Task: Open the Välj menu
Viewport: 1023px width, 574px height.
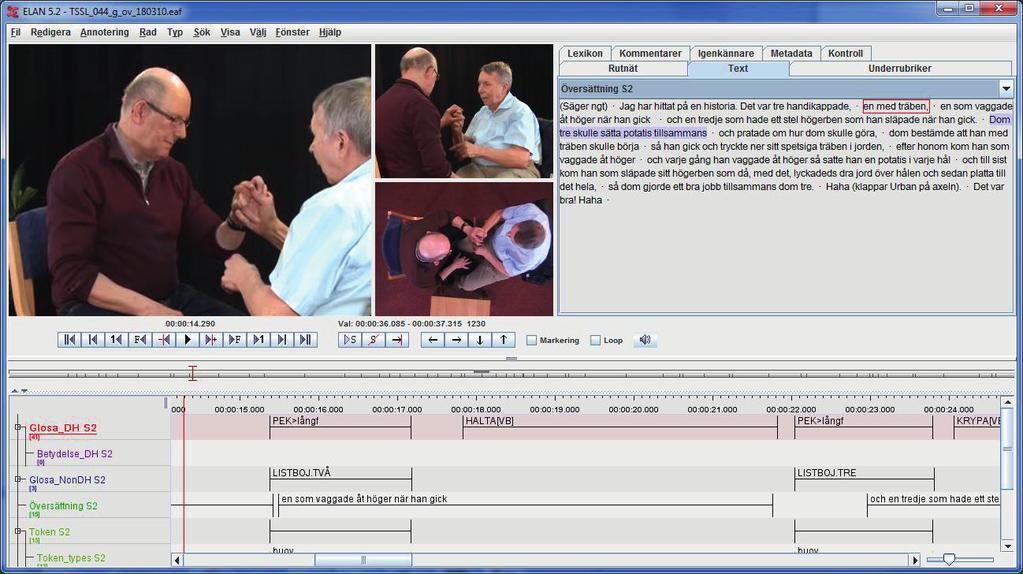Action: tap(258, 32)
